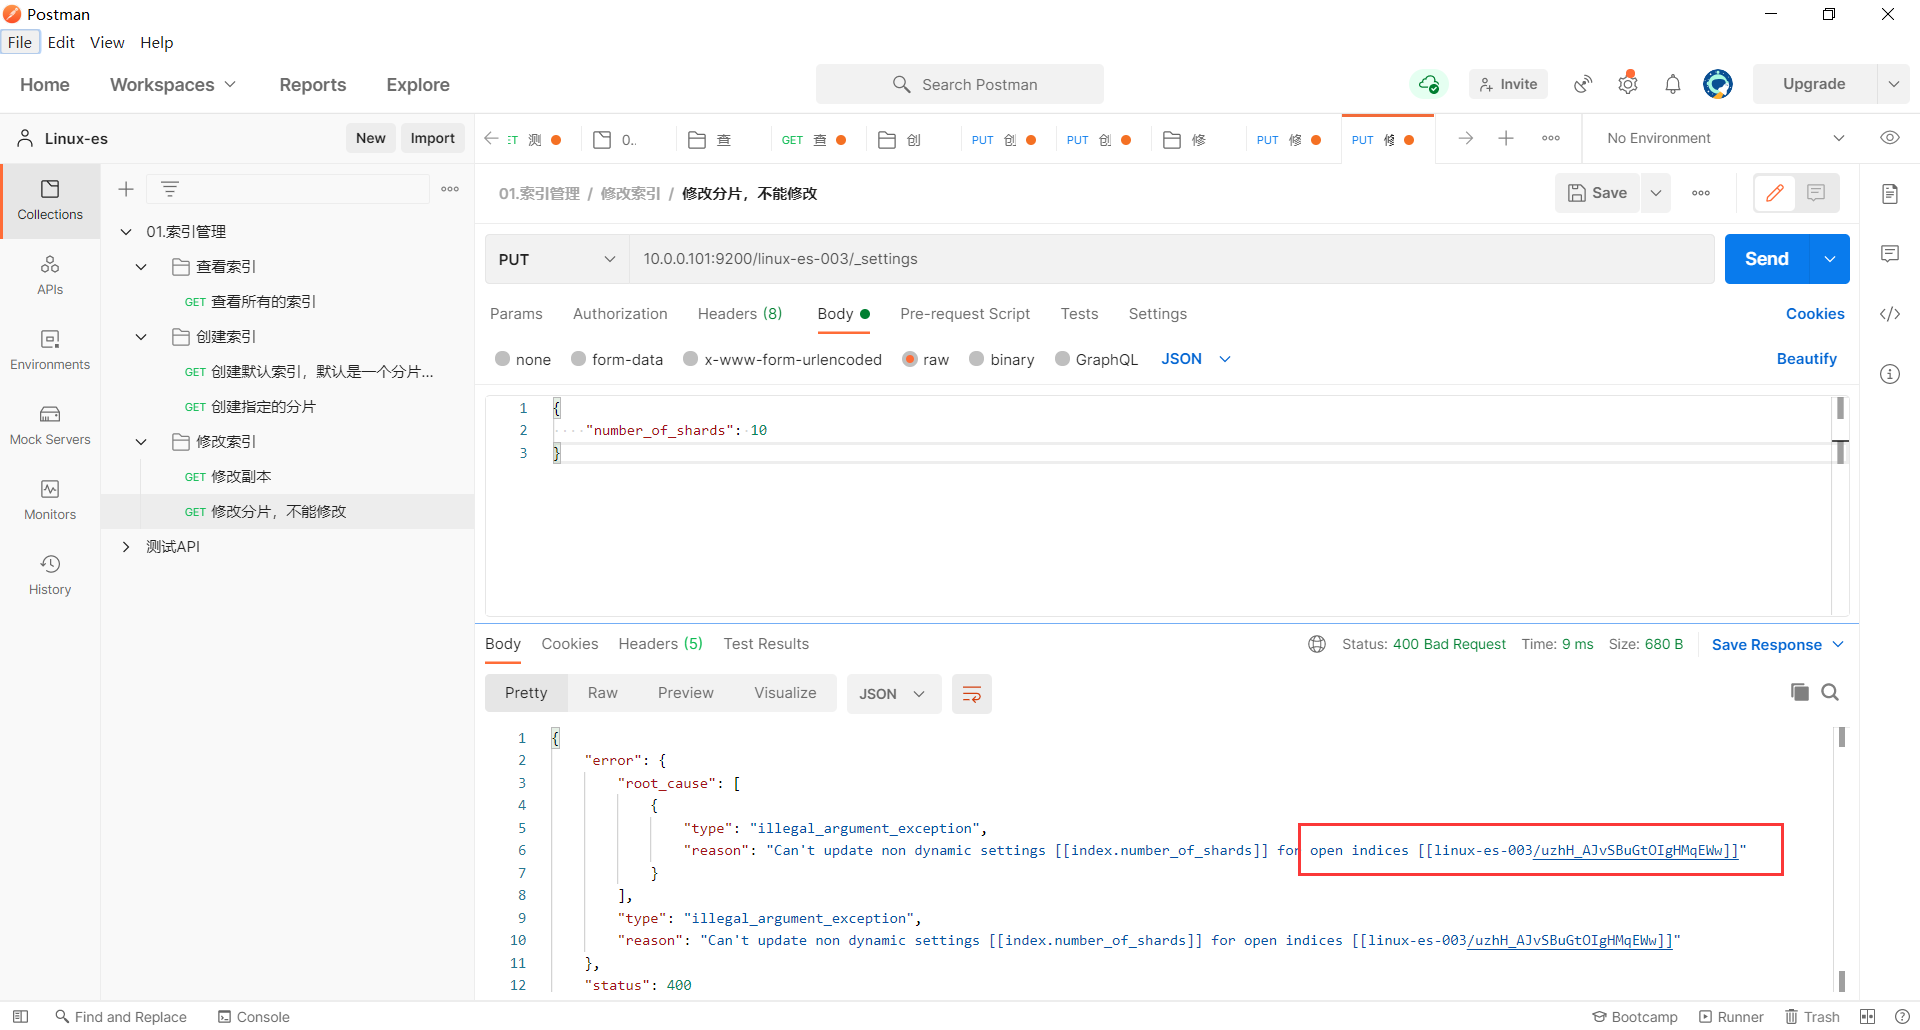1920x1030 pixels.
Task: Expand the 测试API collection
Action: tap(126, 547)
